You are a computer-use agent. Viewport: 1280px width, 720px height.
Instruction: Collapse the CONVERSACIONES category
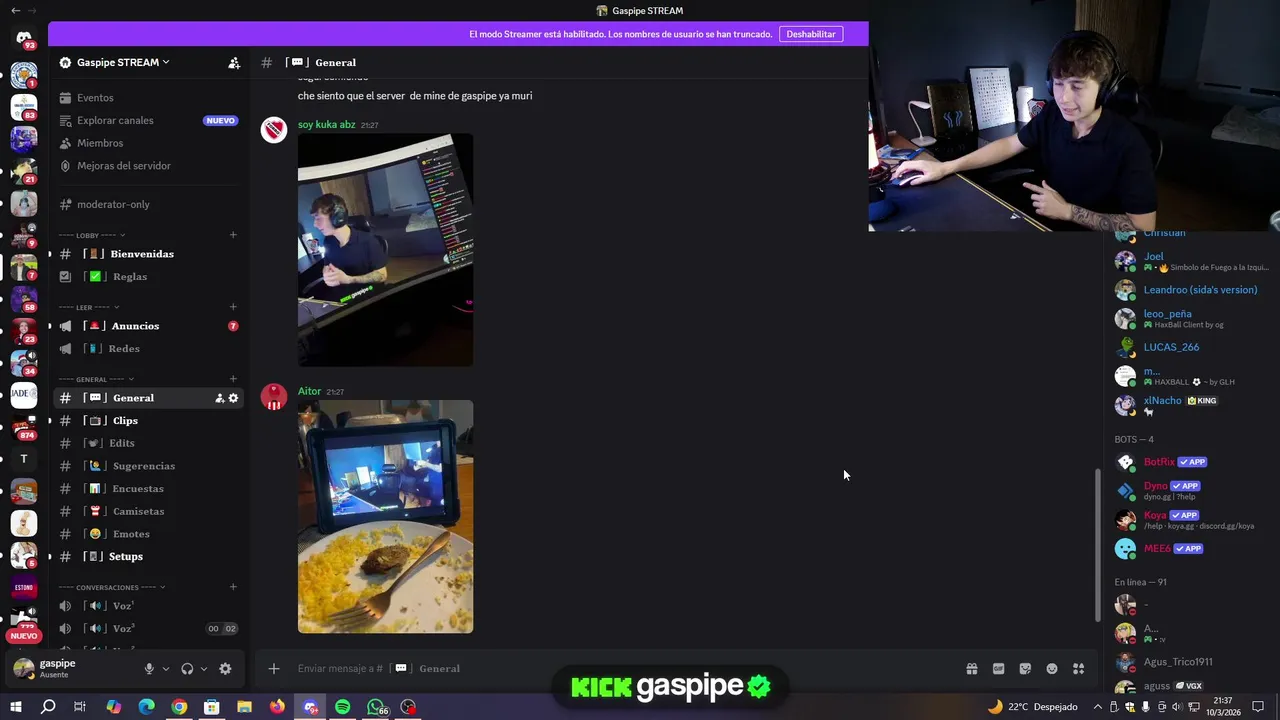(112, 588)
